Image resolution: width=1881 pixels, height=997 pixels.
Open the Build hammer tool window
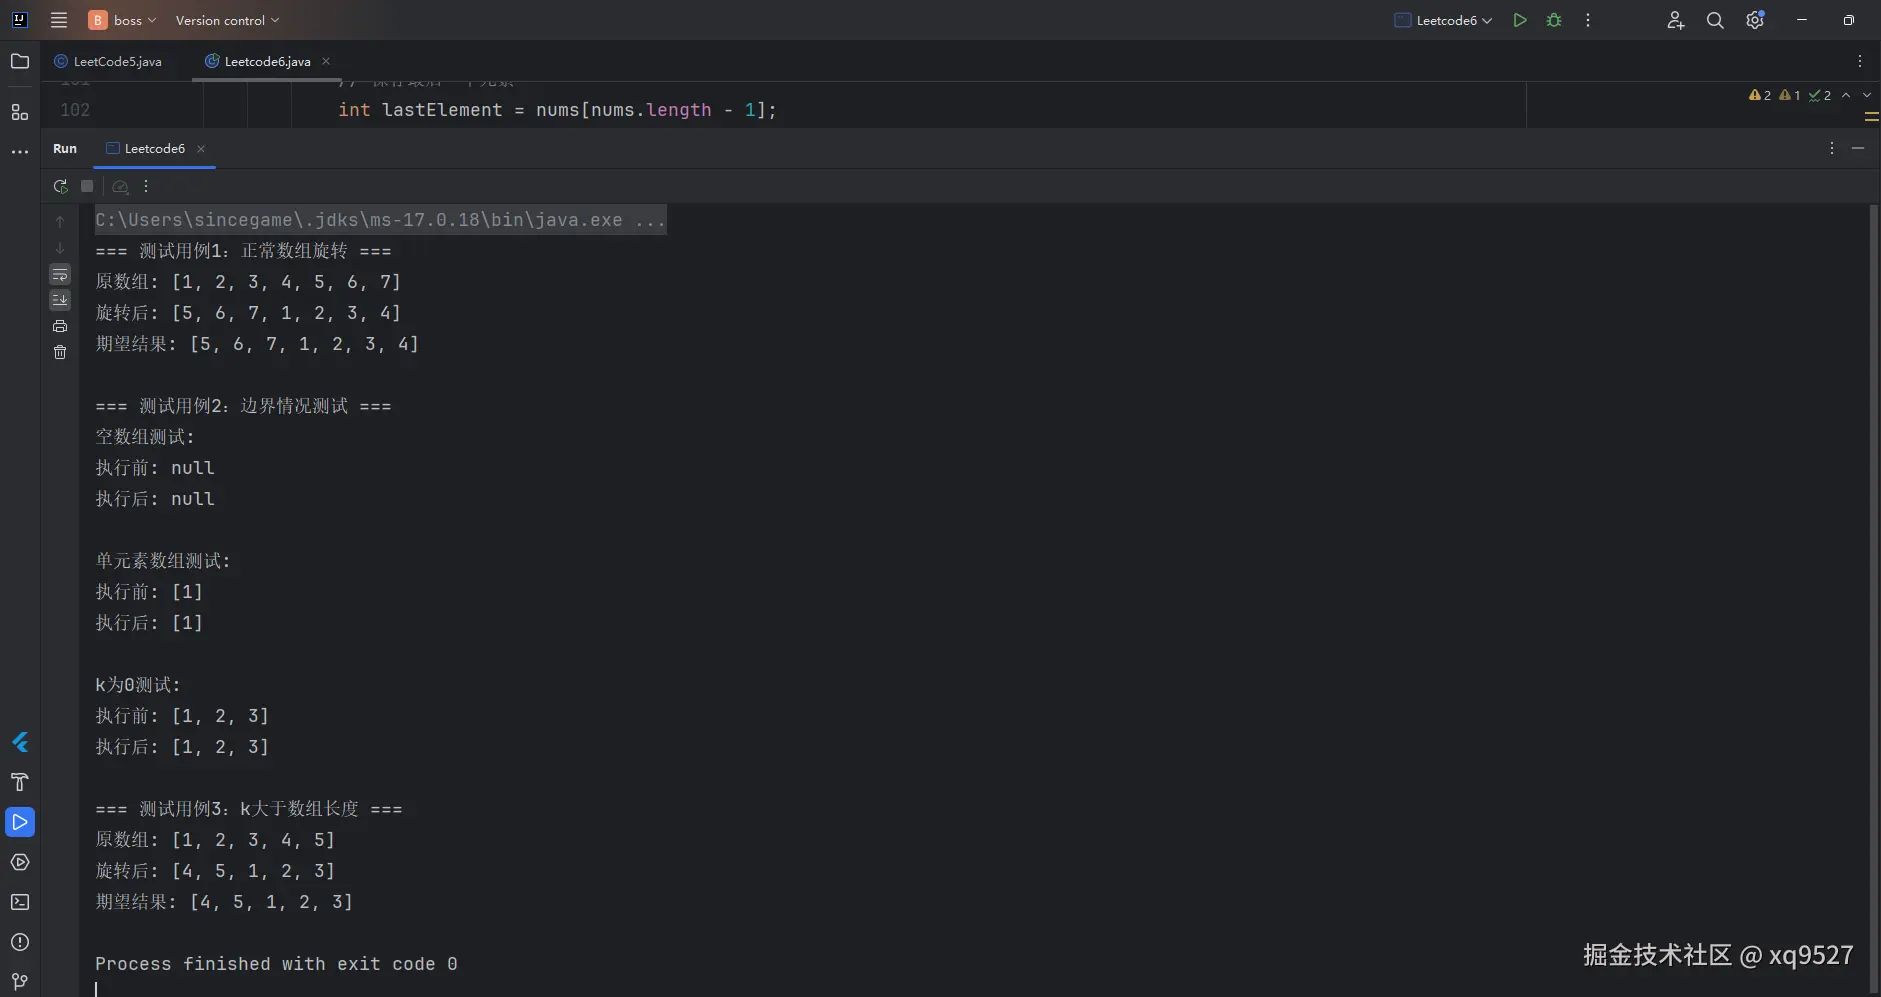tap(20, 782)
